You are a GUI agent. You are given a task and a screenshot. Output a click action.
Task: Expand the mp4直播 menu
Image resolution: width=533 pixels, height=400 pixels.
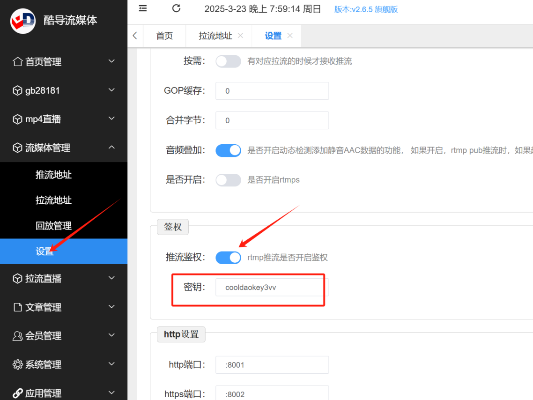tap(111, 118)
